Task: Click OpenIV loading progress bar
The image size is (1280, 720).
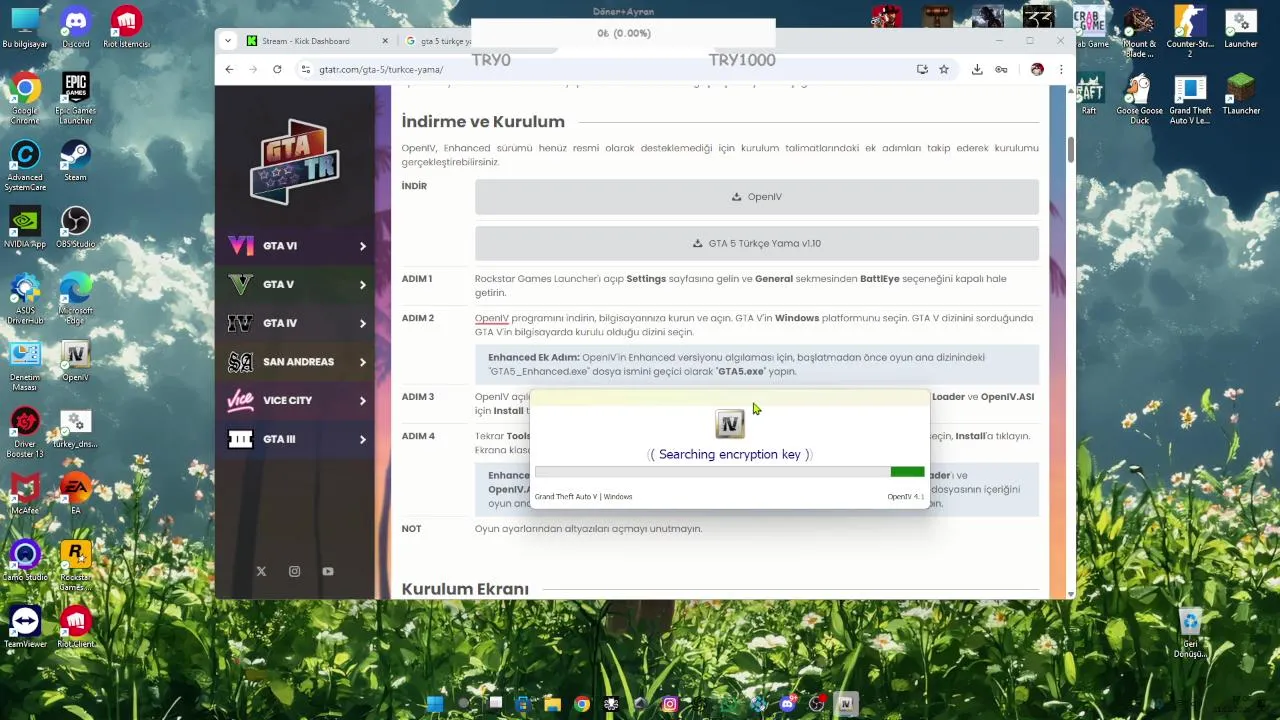Action: coord(730,472)
